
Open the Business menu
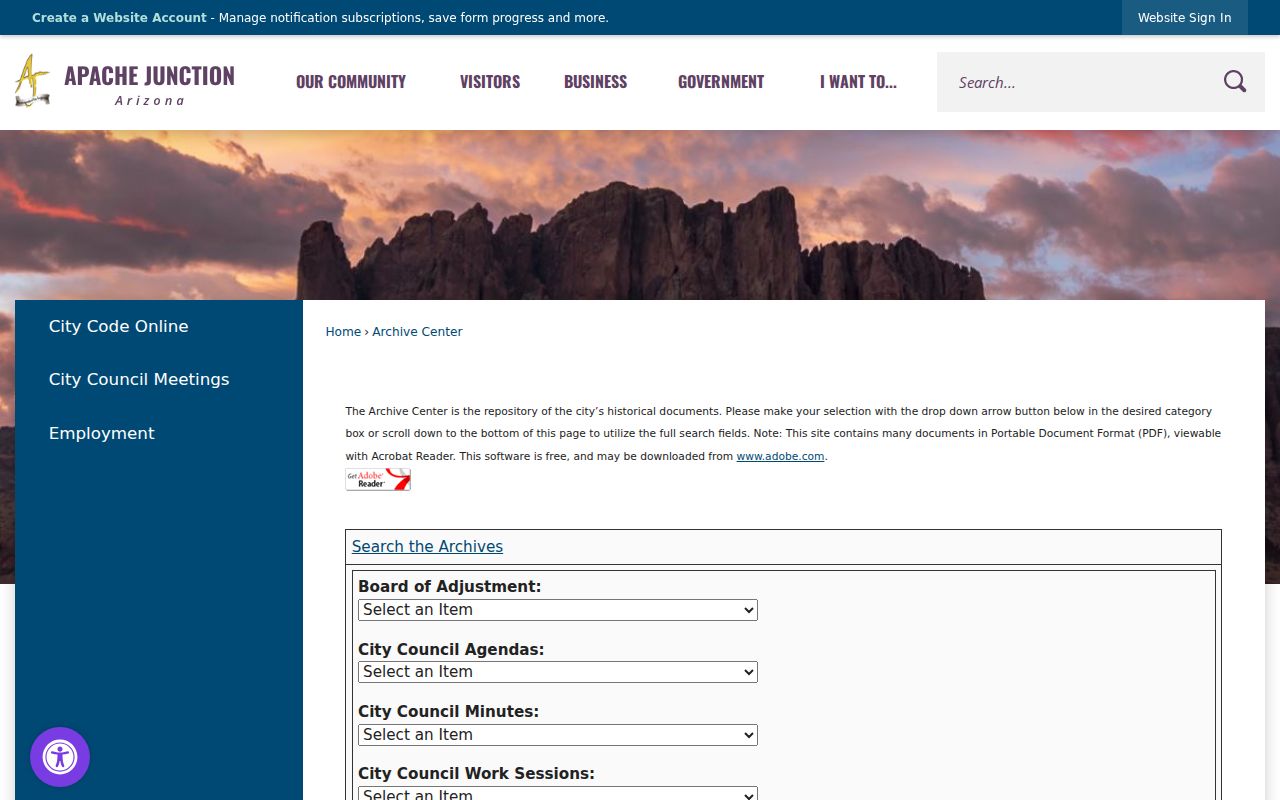[x=595, y=82]
